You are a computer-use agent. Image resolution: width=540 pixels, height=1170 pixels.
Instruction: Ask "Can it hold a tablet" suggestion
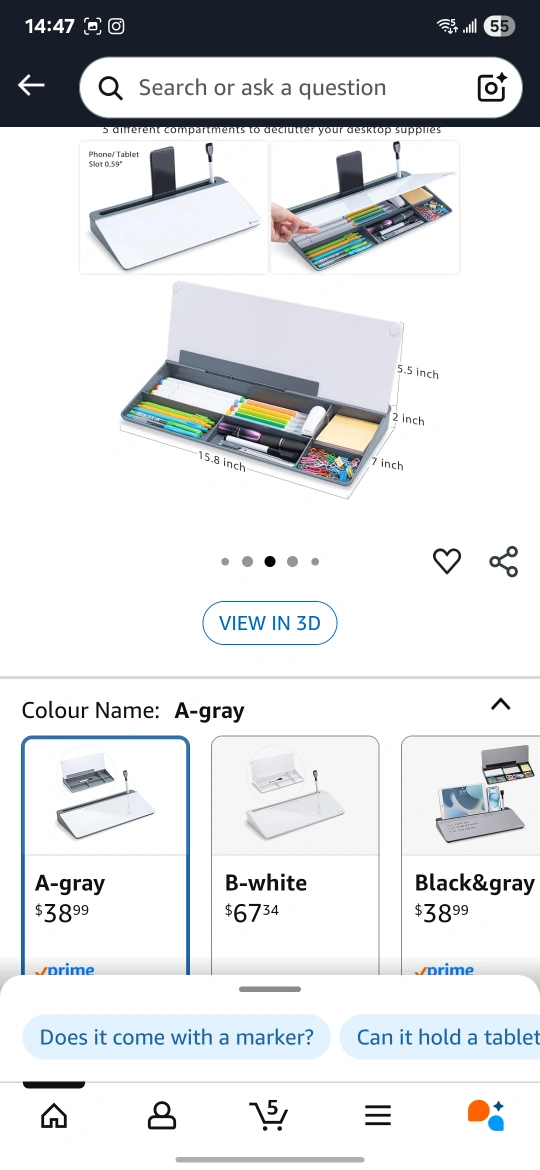coord(440,1037)
